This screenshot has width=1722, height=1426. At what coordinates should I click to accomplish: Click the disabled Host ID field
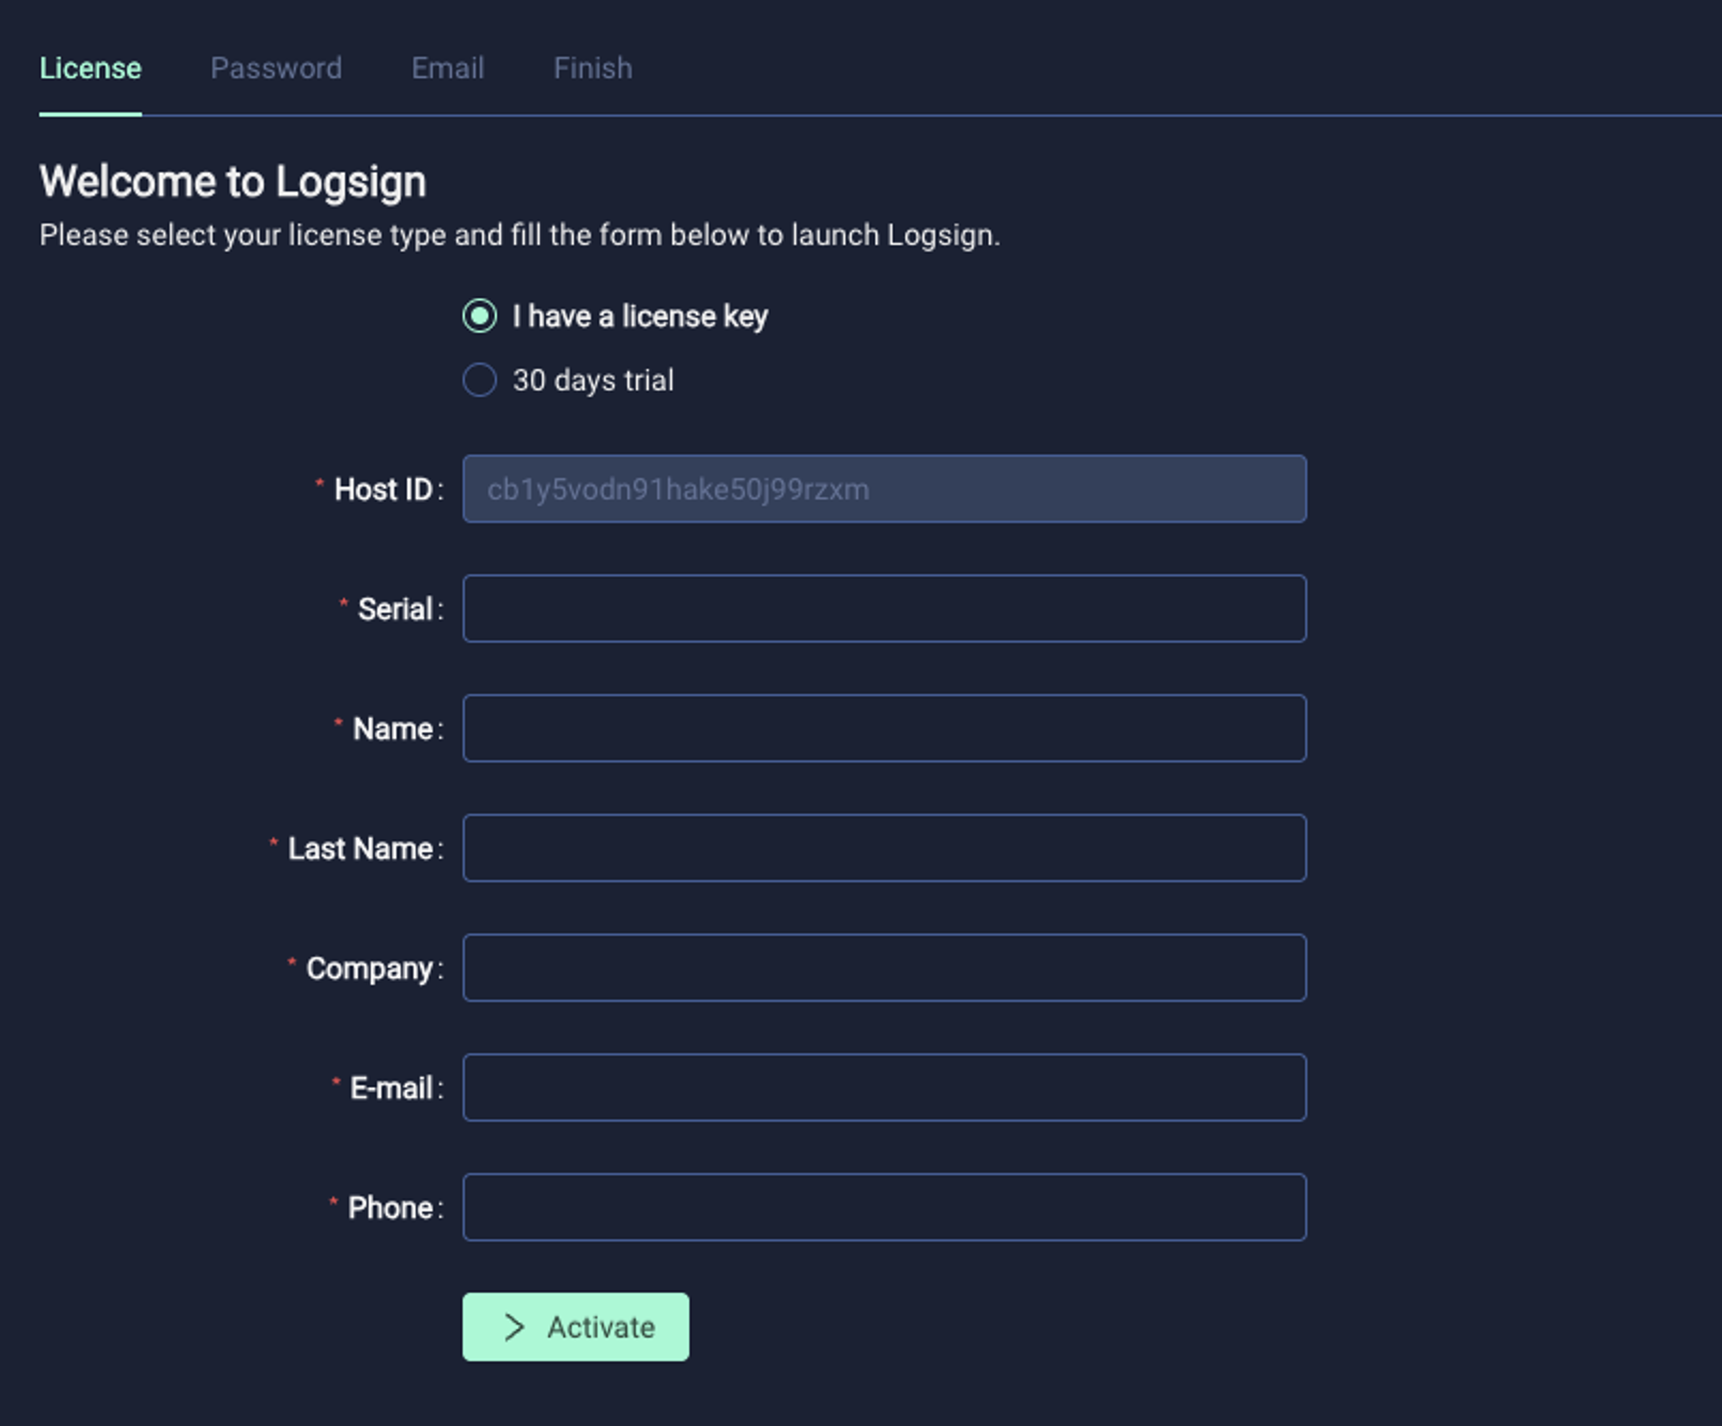(884, 489)
